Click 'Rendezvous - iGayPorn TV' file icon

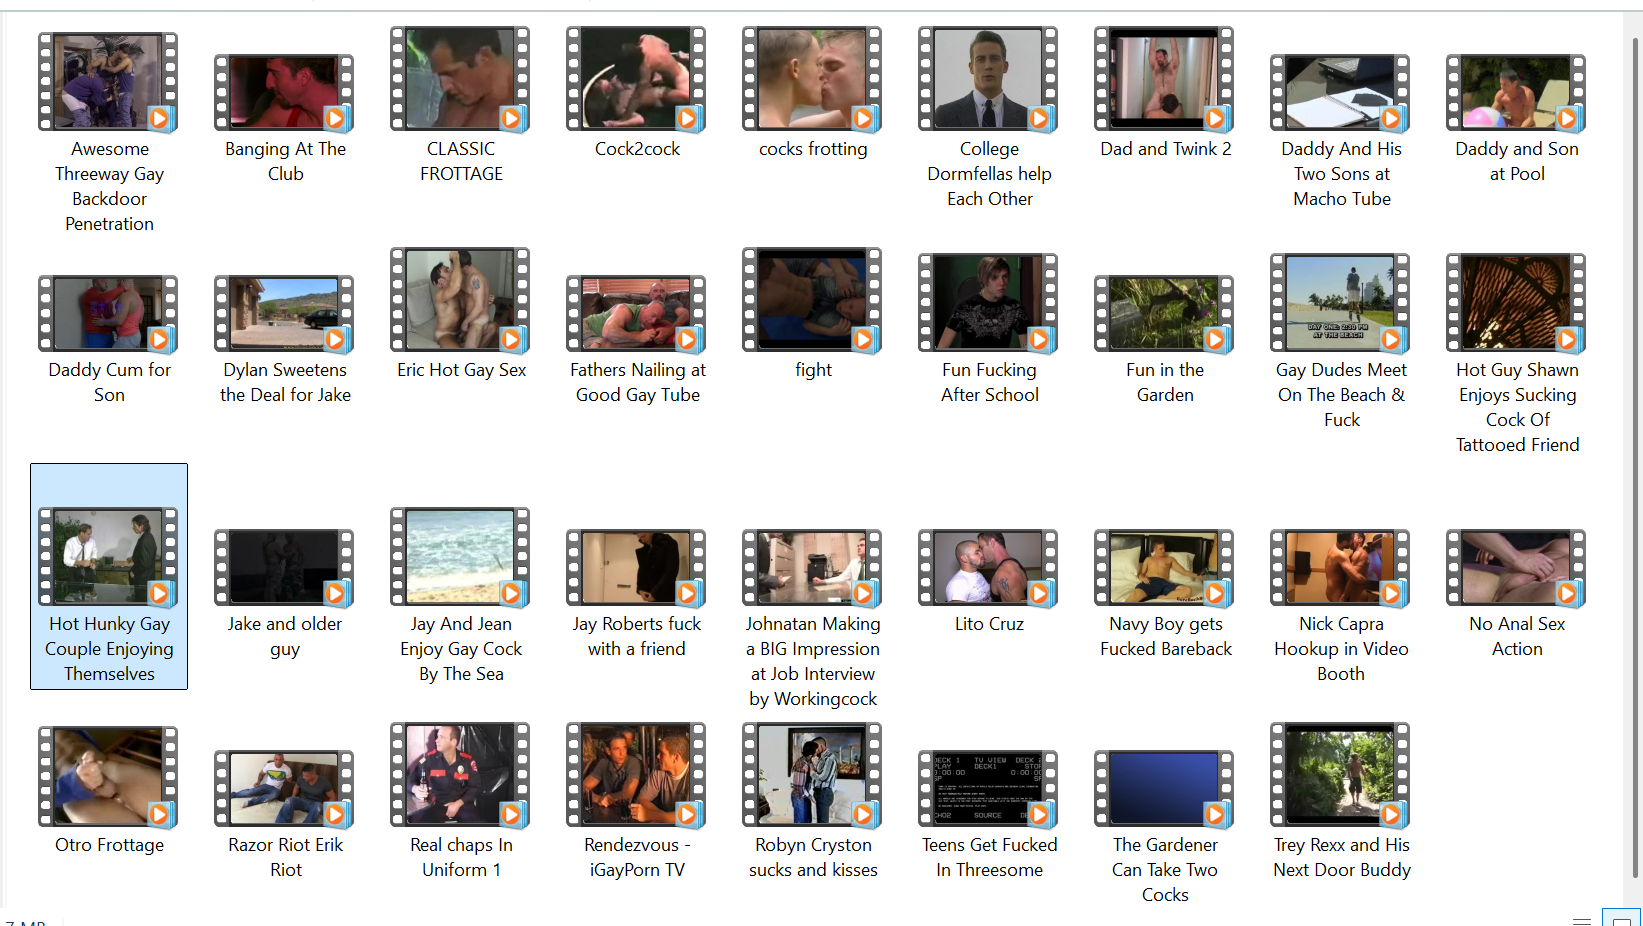point(636,777)
